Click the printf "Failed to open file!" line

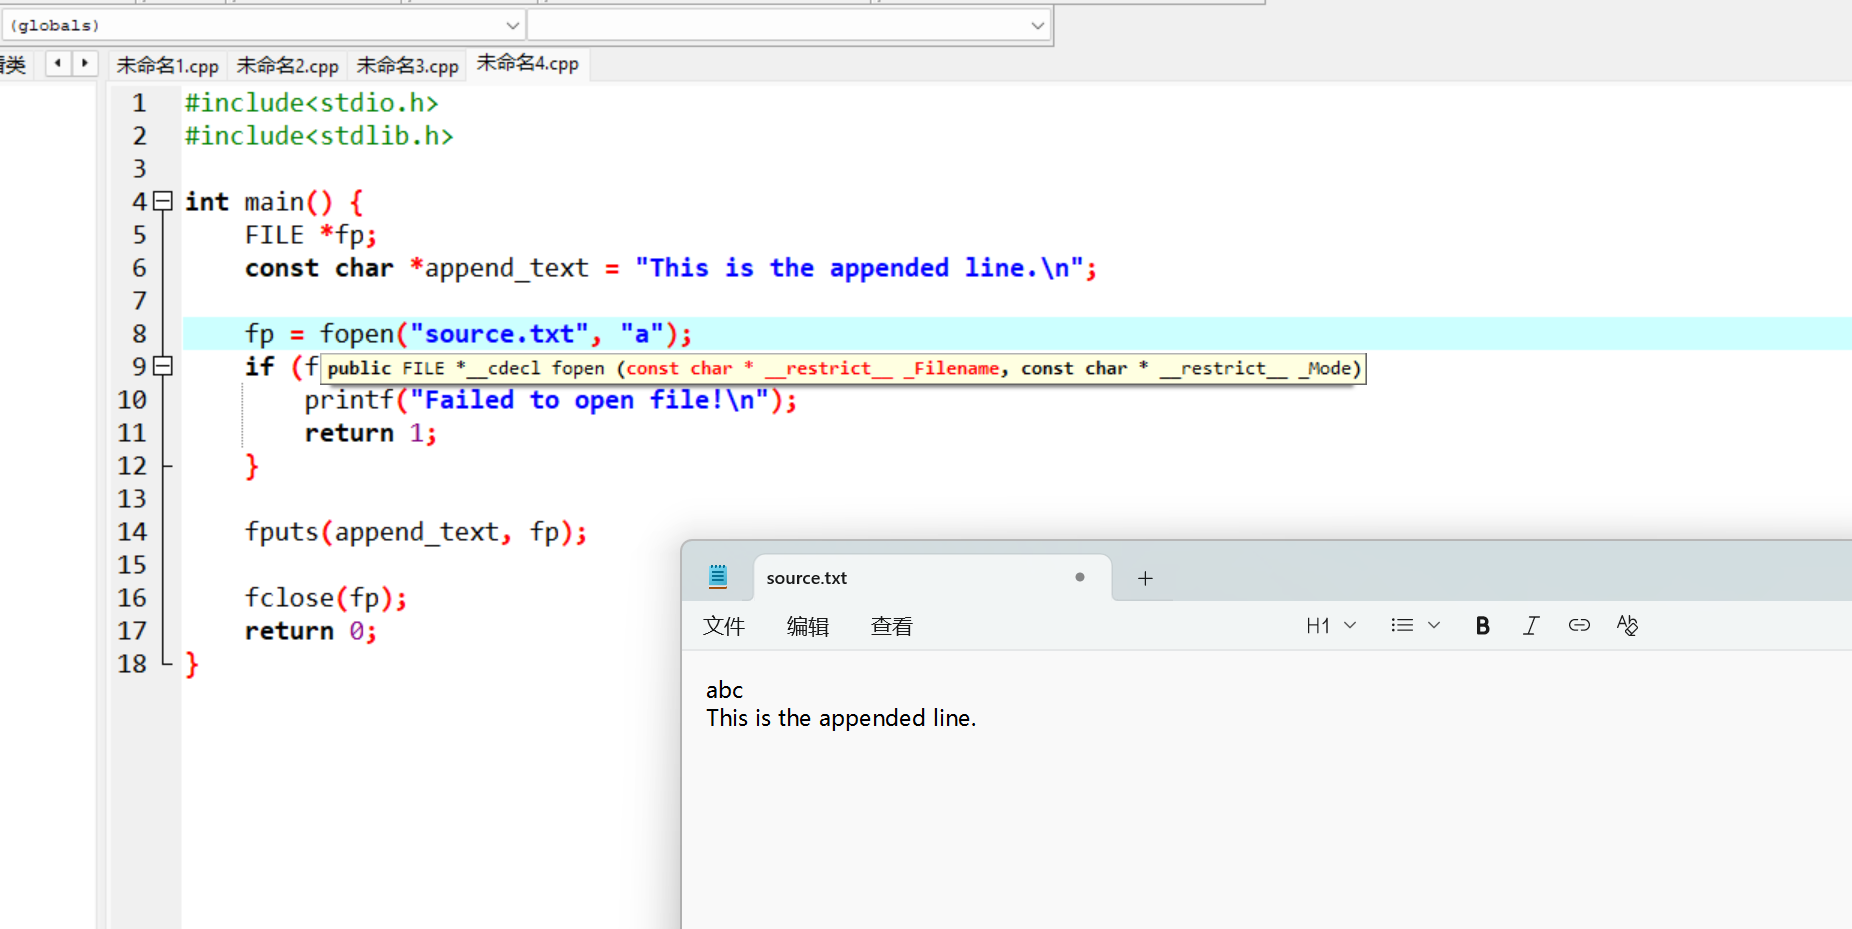[x=551, y=400]
